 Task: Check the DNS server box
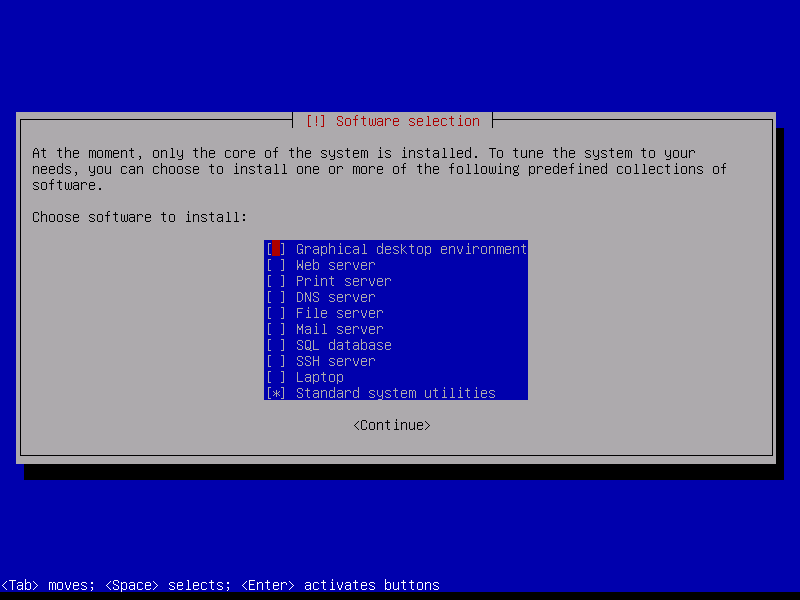(276, 297)
